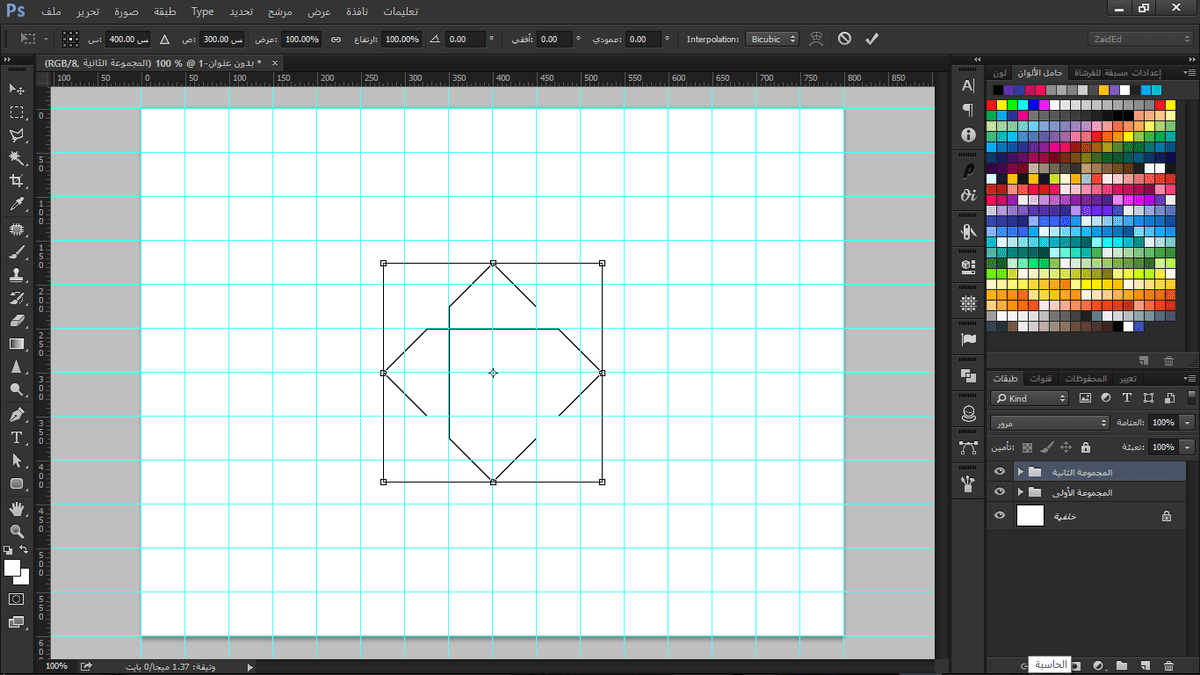Switch to the قنوات (Channels) tab

[x=1042, y=378]
